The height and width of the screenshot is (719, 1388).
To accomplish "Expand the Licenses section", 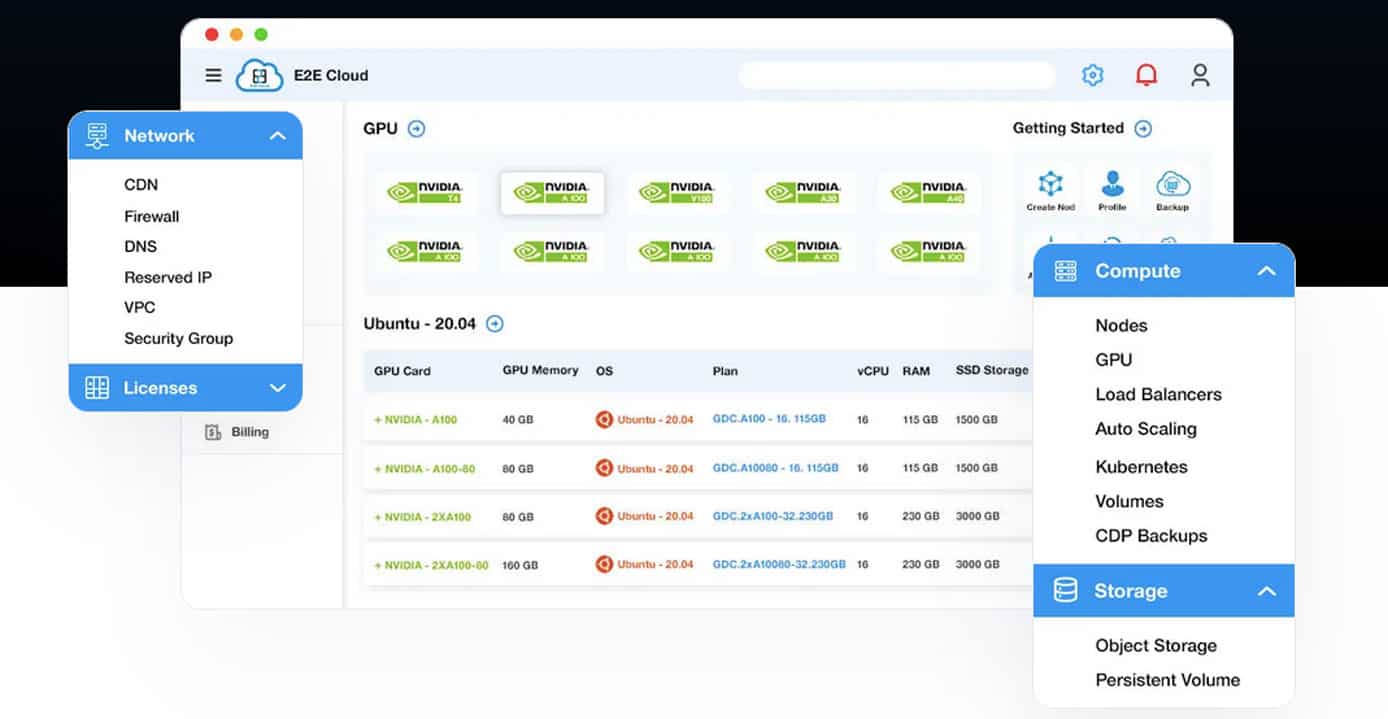I will pyautogui.click(x=278, y=388).
